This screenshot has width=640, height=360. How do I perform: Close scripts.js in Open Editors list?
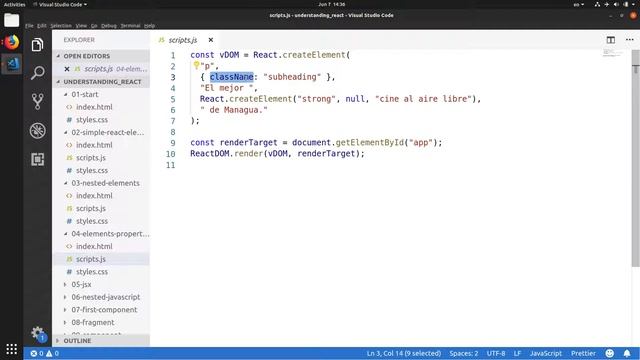click(67, 69)
